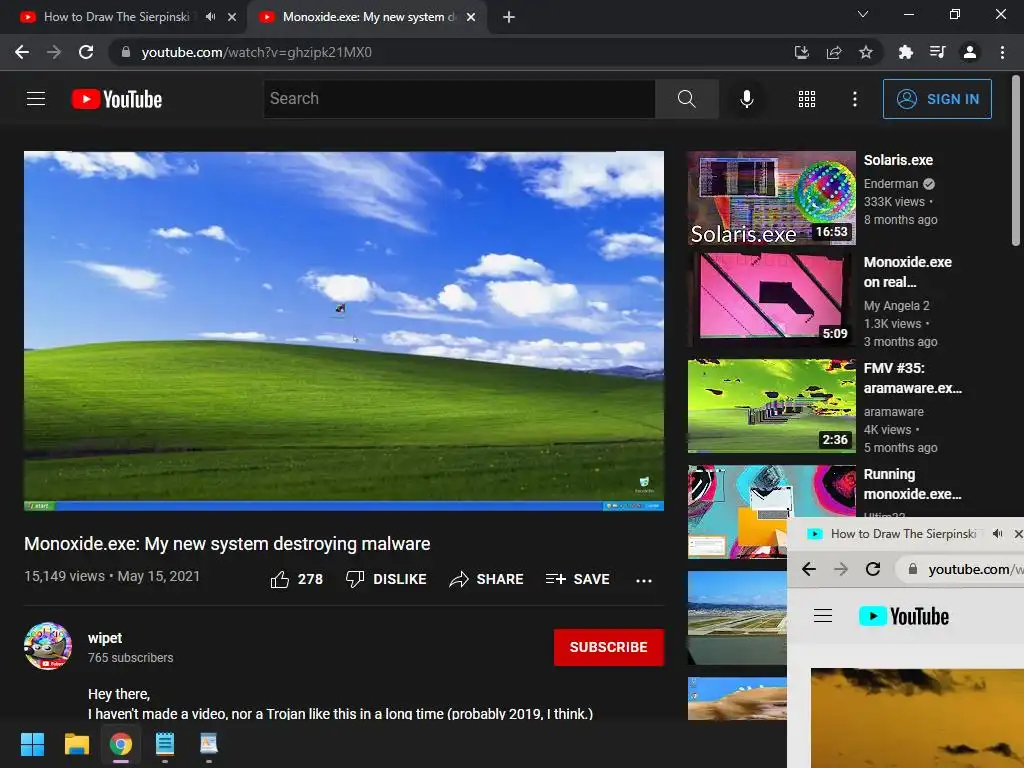Image resolution: width=1024 pixels, height=768 pixels.
Task: Open the Enderman channel name
Action: (891, 184)
